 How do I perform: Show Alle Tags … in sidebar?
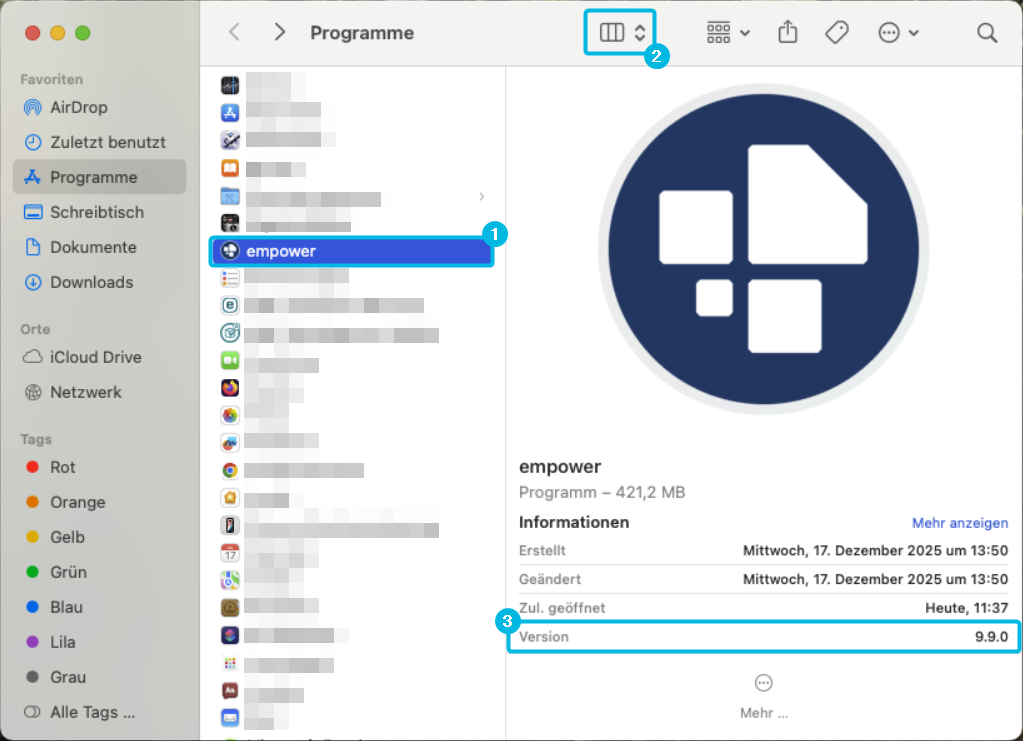(x=99, y=712)
